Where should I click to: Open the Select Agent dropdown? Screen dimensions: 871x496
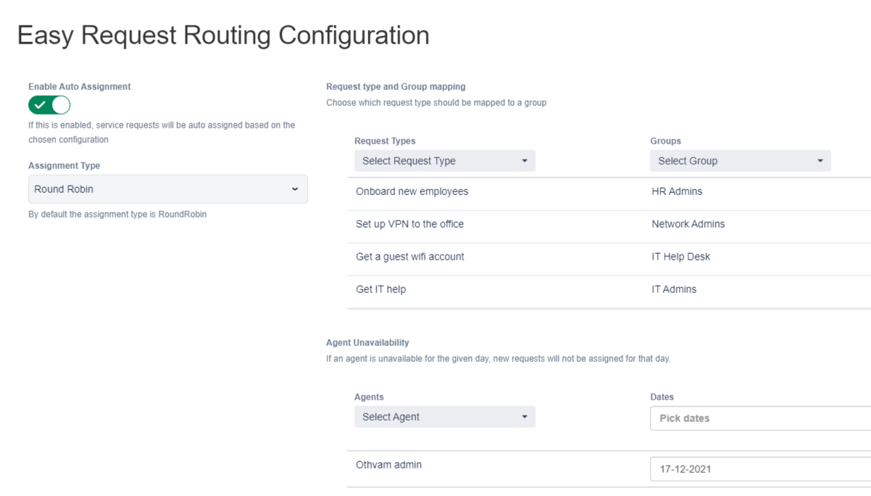(444, 417)
